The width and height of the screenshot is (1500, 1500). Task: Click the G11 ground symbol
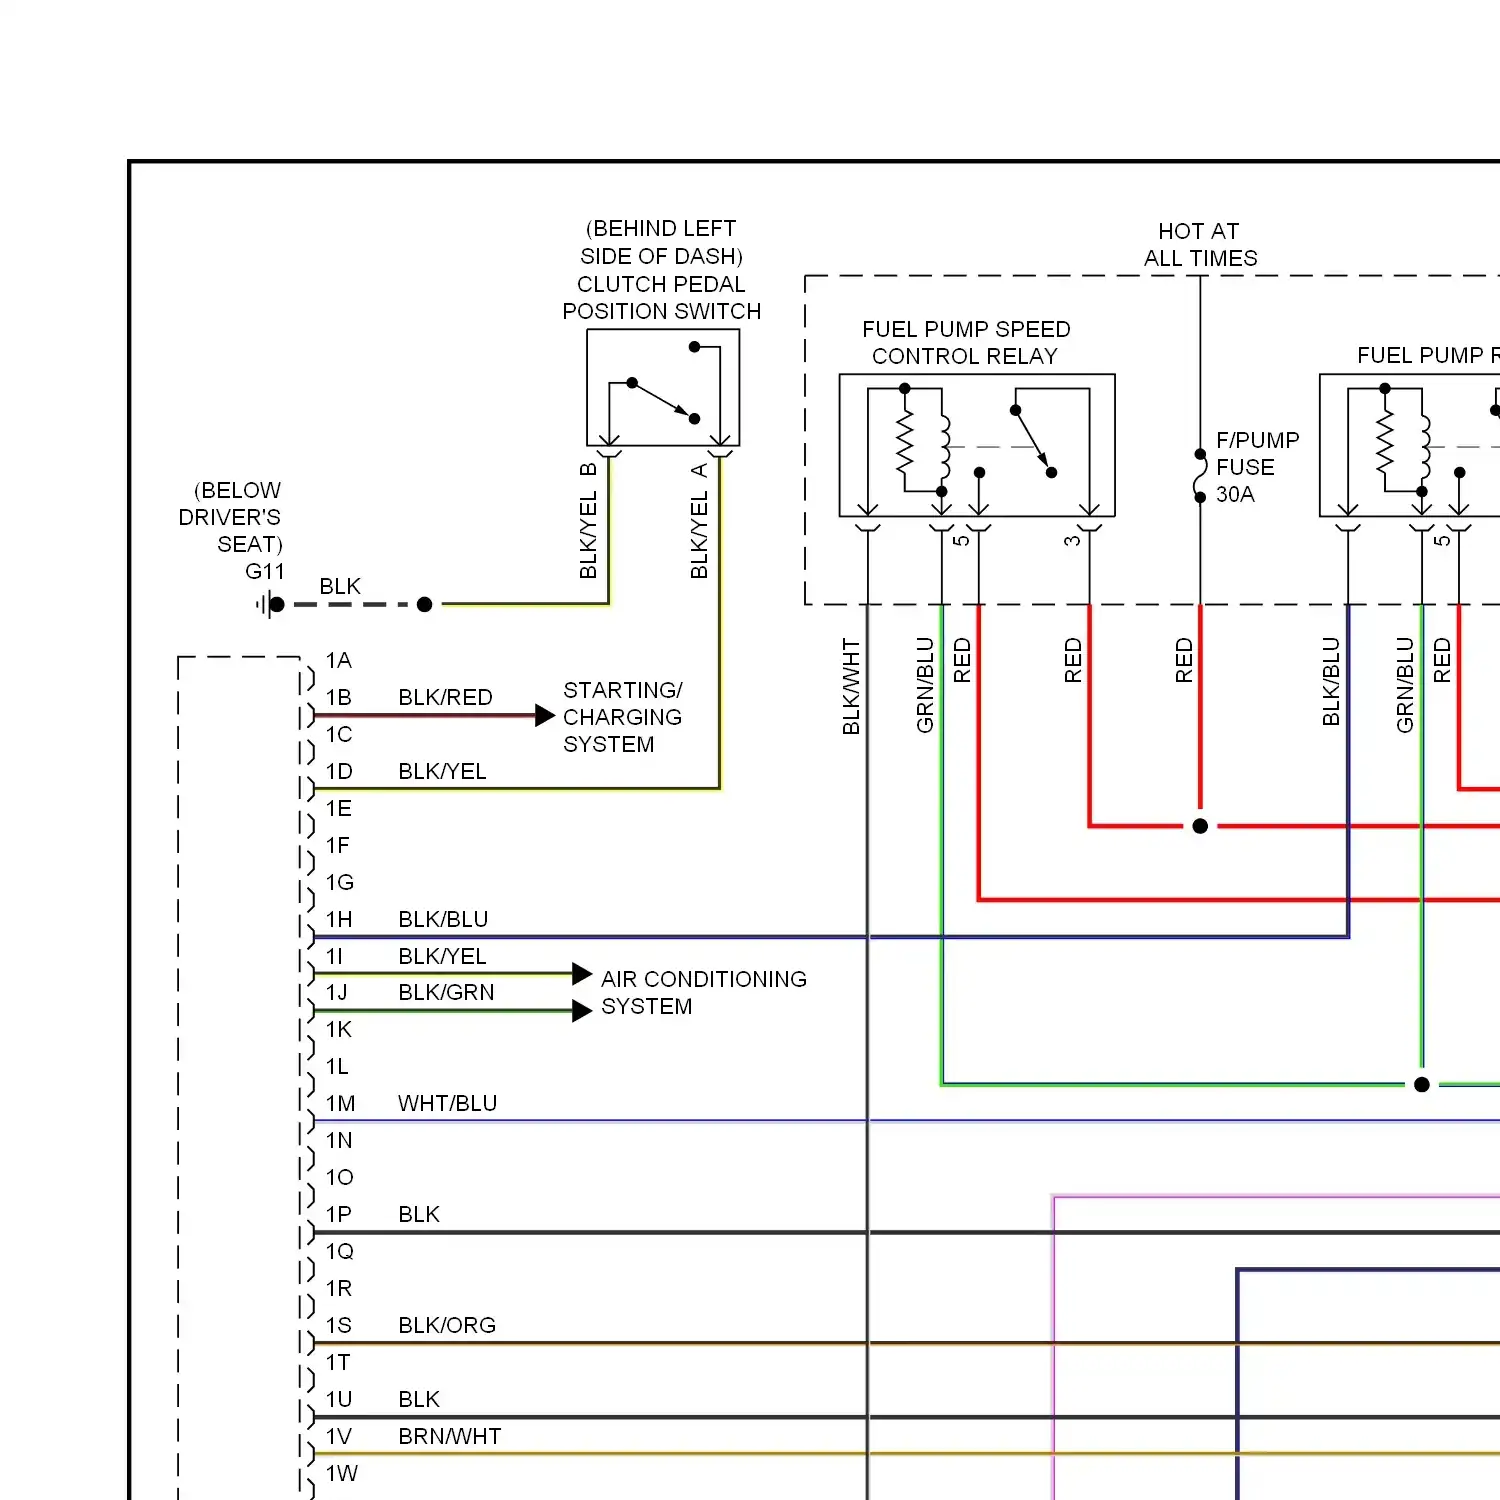point(270,604)
